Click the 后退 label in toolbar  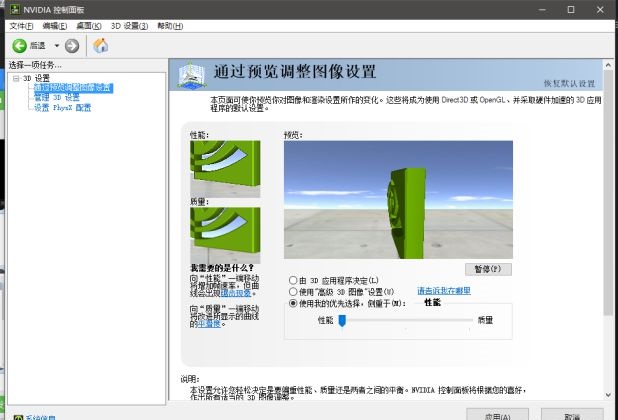coord(38,46)
